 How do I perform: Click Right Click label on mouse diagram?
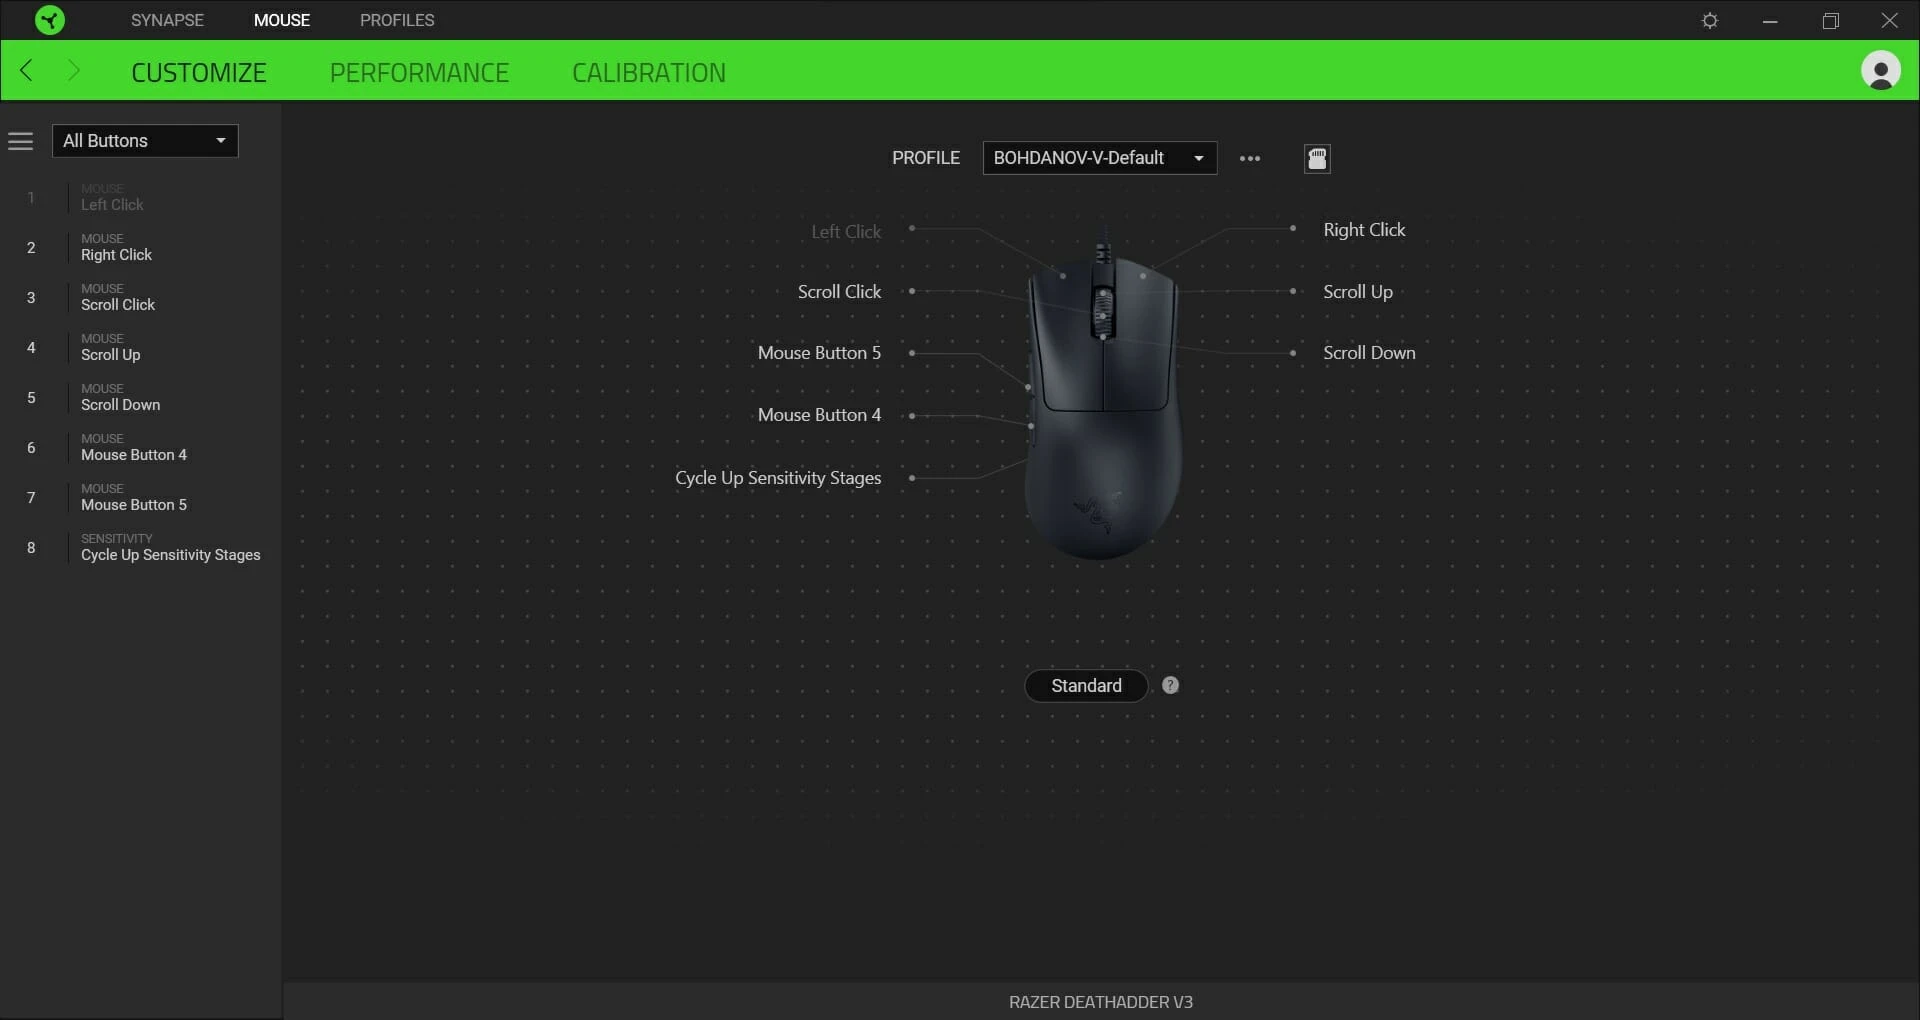click(x=1364, y=230)
